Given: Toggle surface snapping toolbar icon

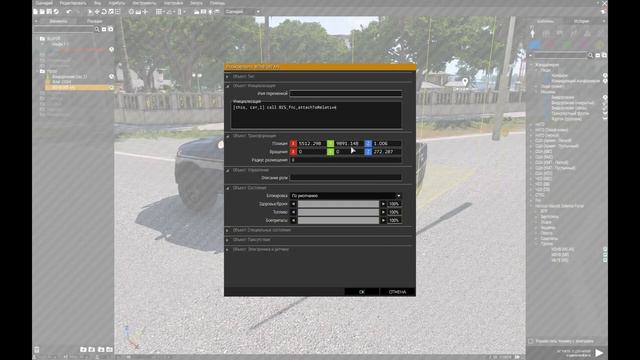Looking at the screenshot, I should (x=138, y=11).
